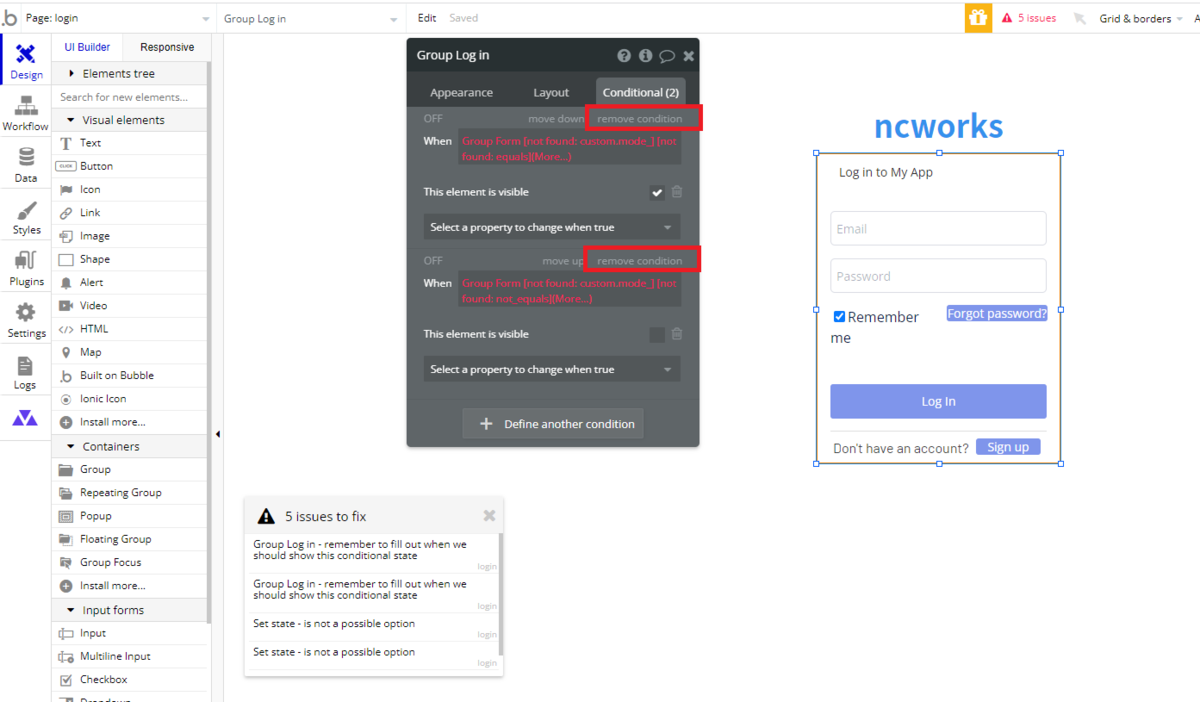The width and height of the screenshot is (1200, 702).
Task: Click the Search for new elements field
Action: pyautogui.click(x=130, y=97)
